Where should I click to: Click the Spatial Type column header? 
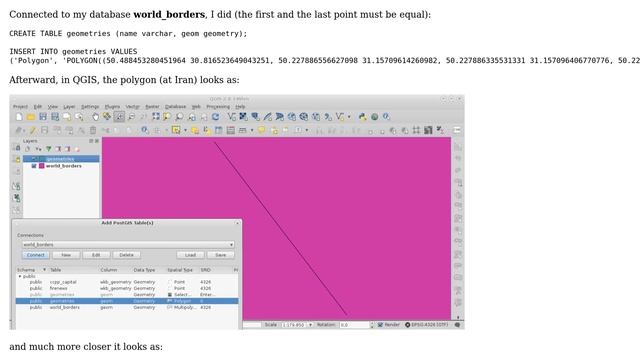point(180,270)
